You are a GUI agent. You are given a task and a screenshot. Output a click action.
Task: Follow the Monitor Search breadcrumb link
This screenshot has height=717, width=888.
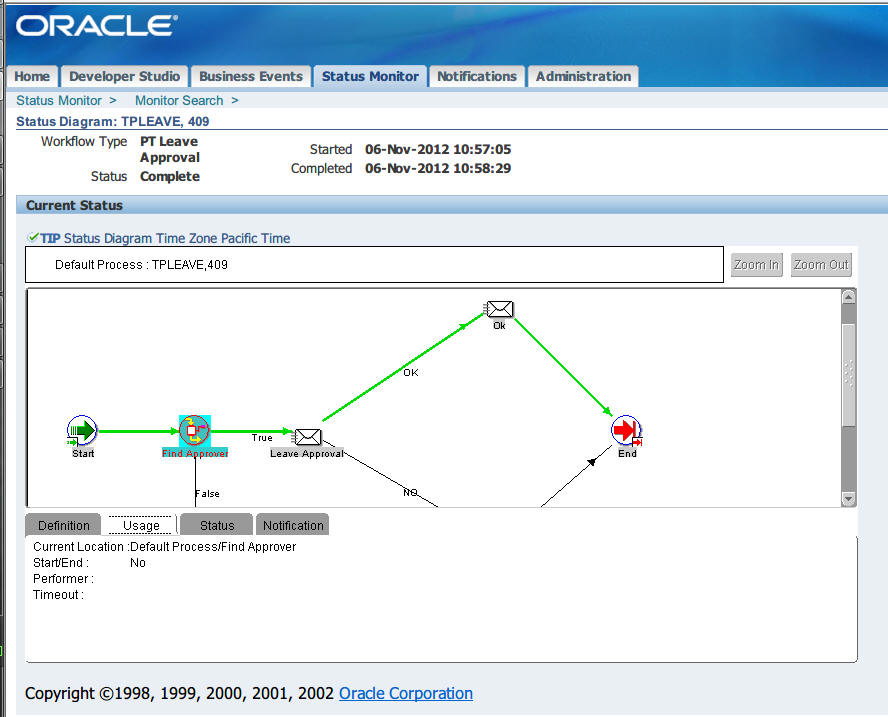click(179, 100)
